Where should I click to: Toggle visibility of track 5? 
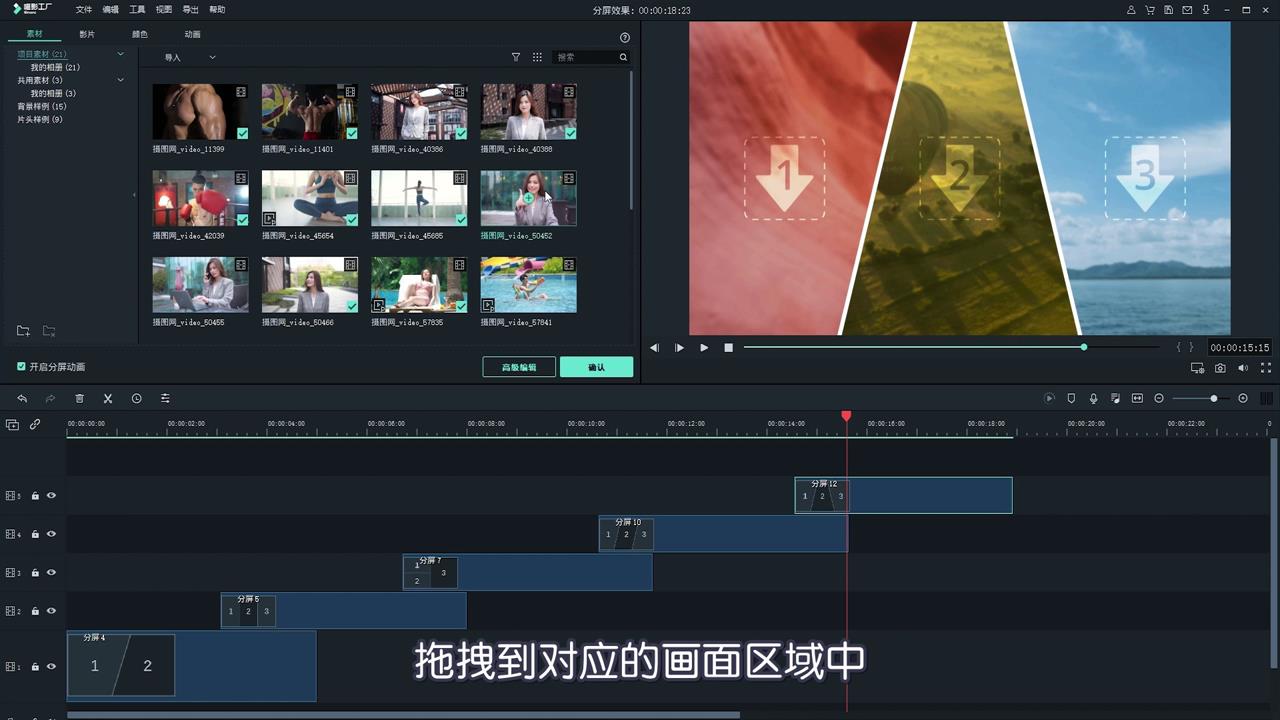coord(51,495)
